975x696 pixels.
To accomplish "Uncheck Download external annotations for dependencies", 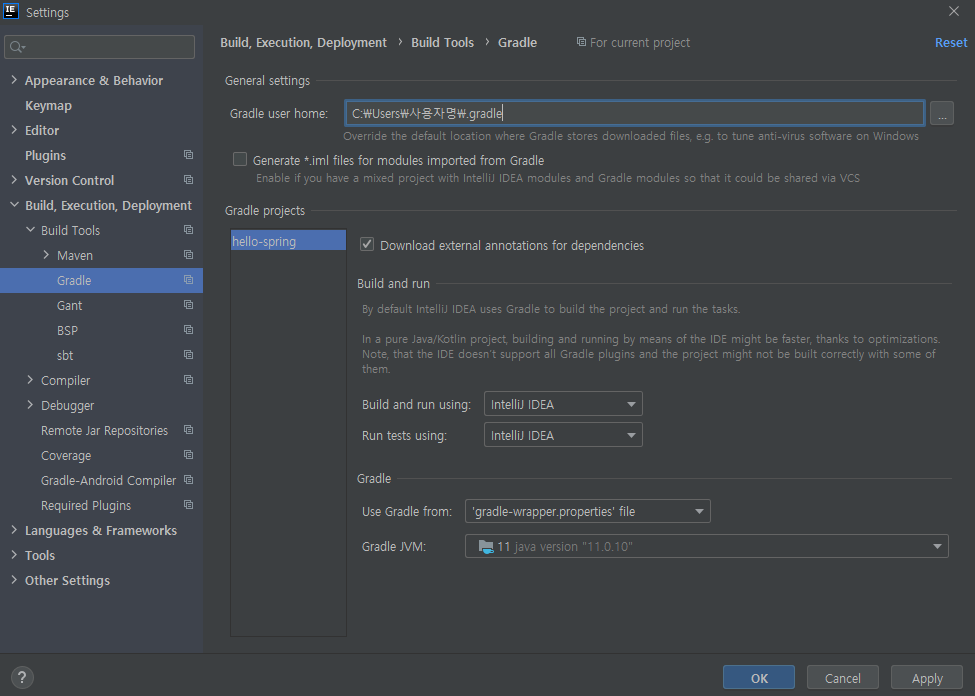I will click(367, 244).
